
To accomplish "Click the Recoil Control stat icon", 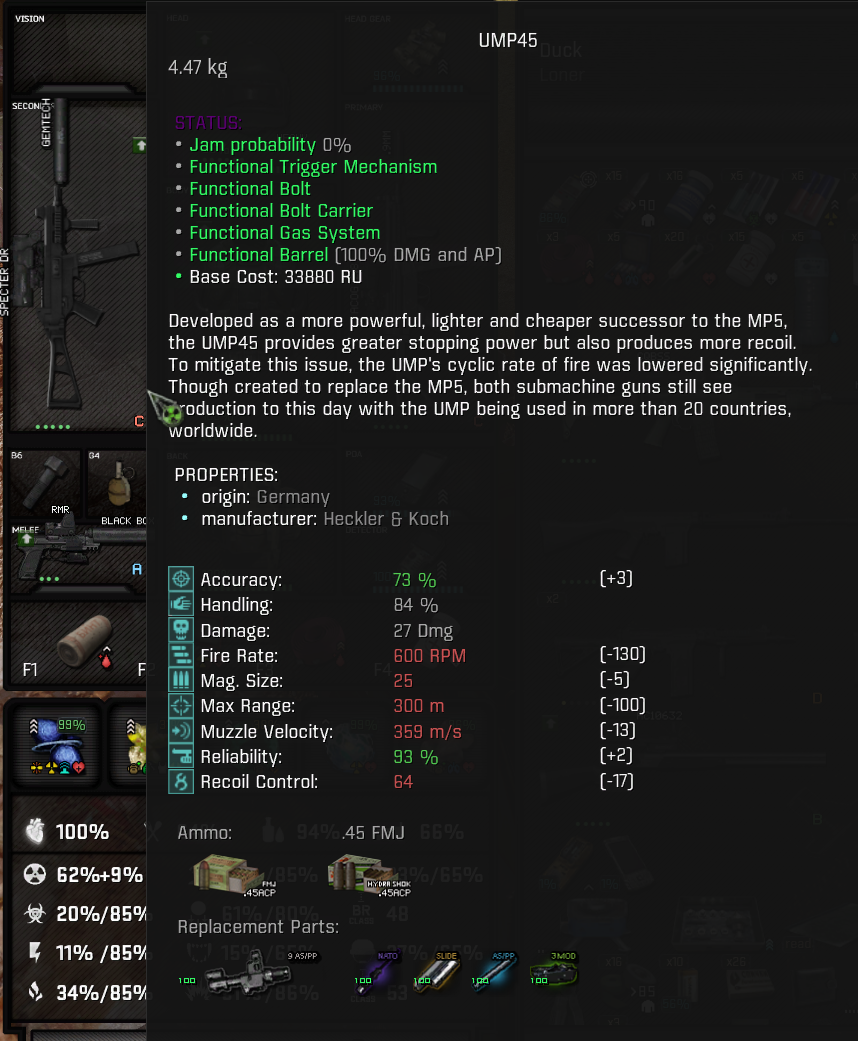I will 181,781.
